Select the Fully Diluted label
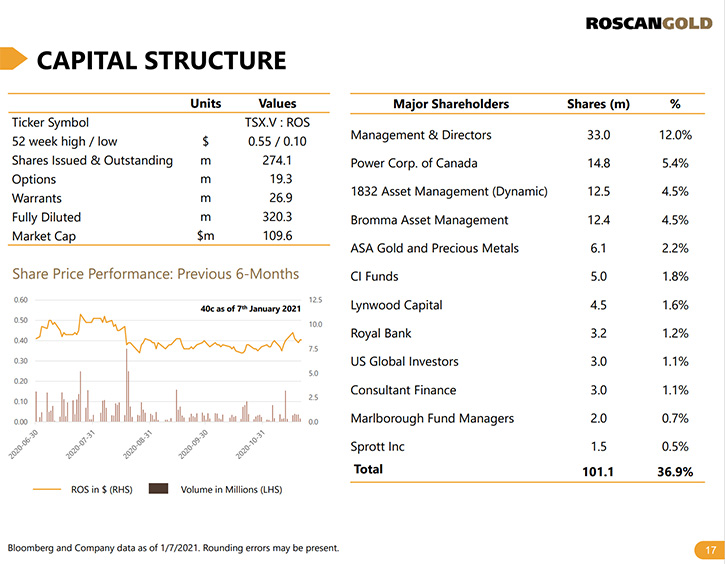 pyautogui.click(x=46, y=217)
